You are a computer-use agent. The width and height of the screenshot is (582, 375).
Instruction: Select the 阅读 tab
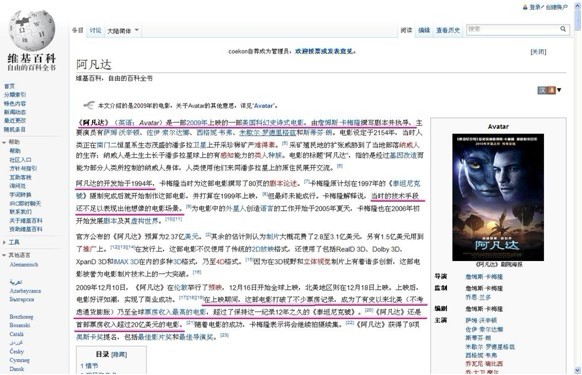tap(406, 30)
